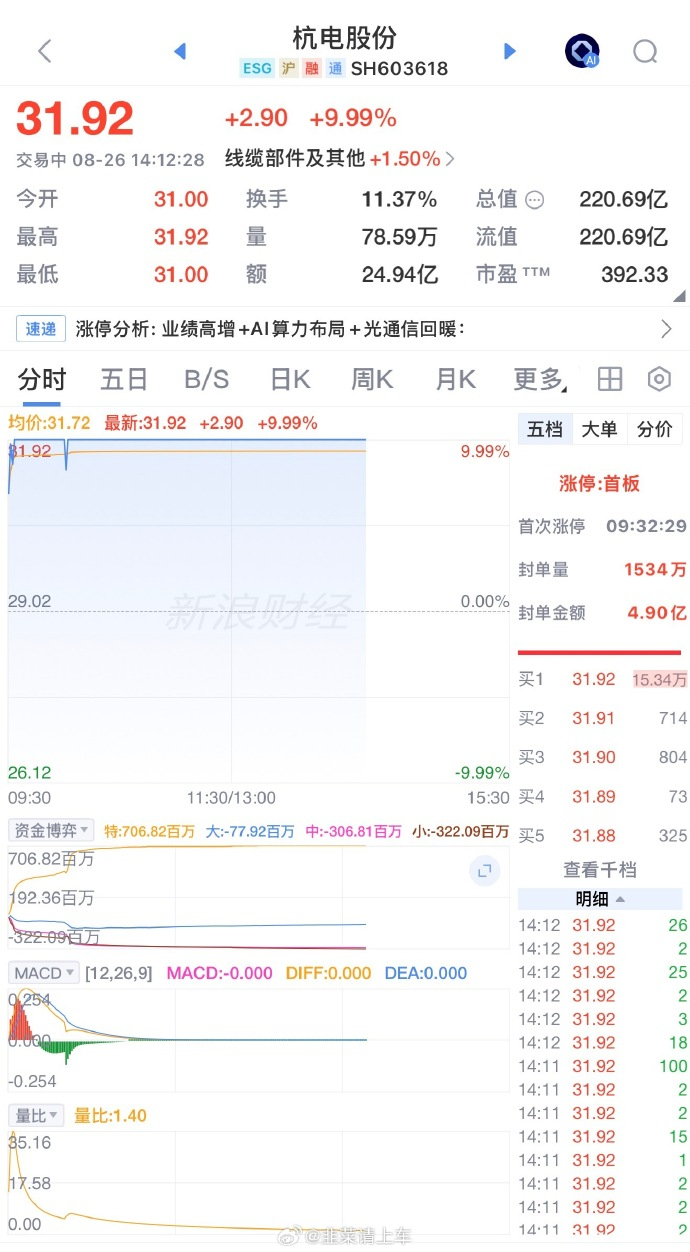This screenshot has height=1252, width=690.
Task: Tap the stock name 杭电股份 title
Action: [345, 38]
